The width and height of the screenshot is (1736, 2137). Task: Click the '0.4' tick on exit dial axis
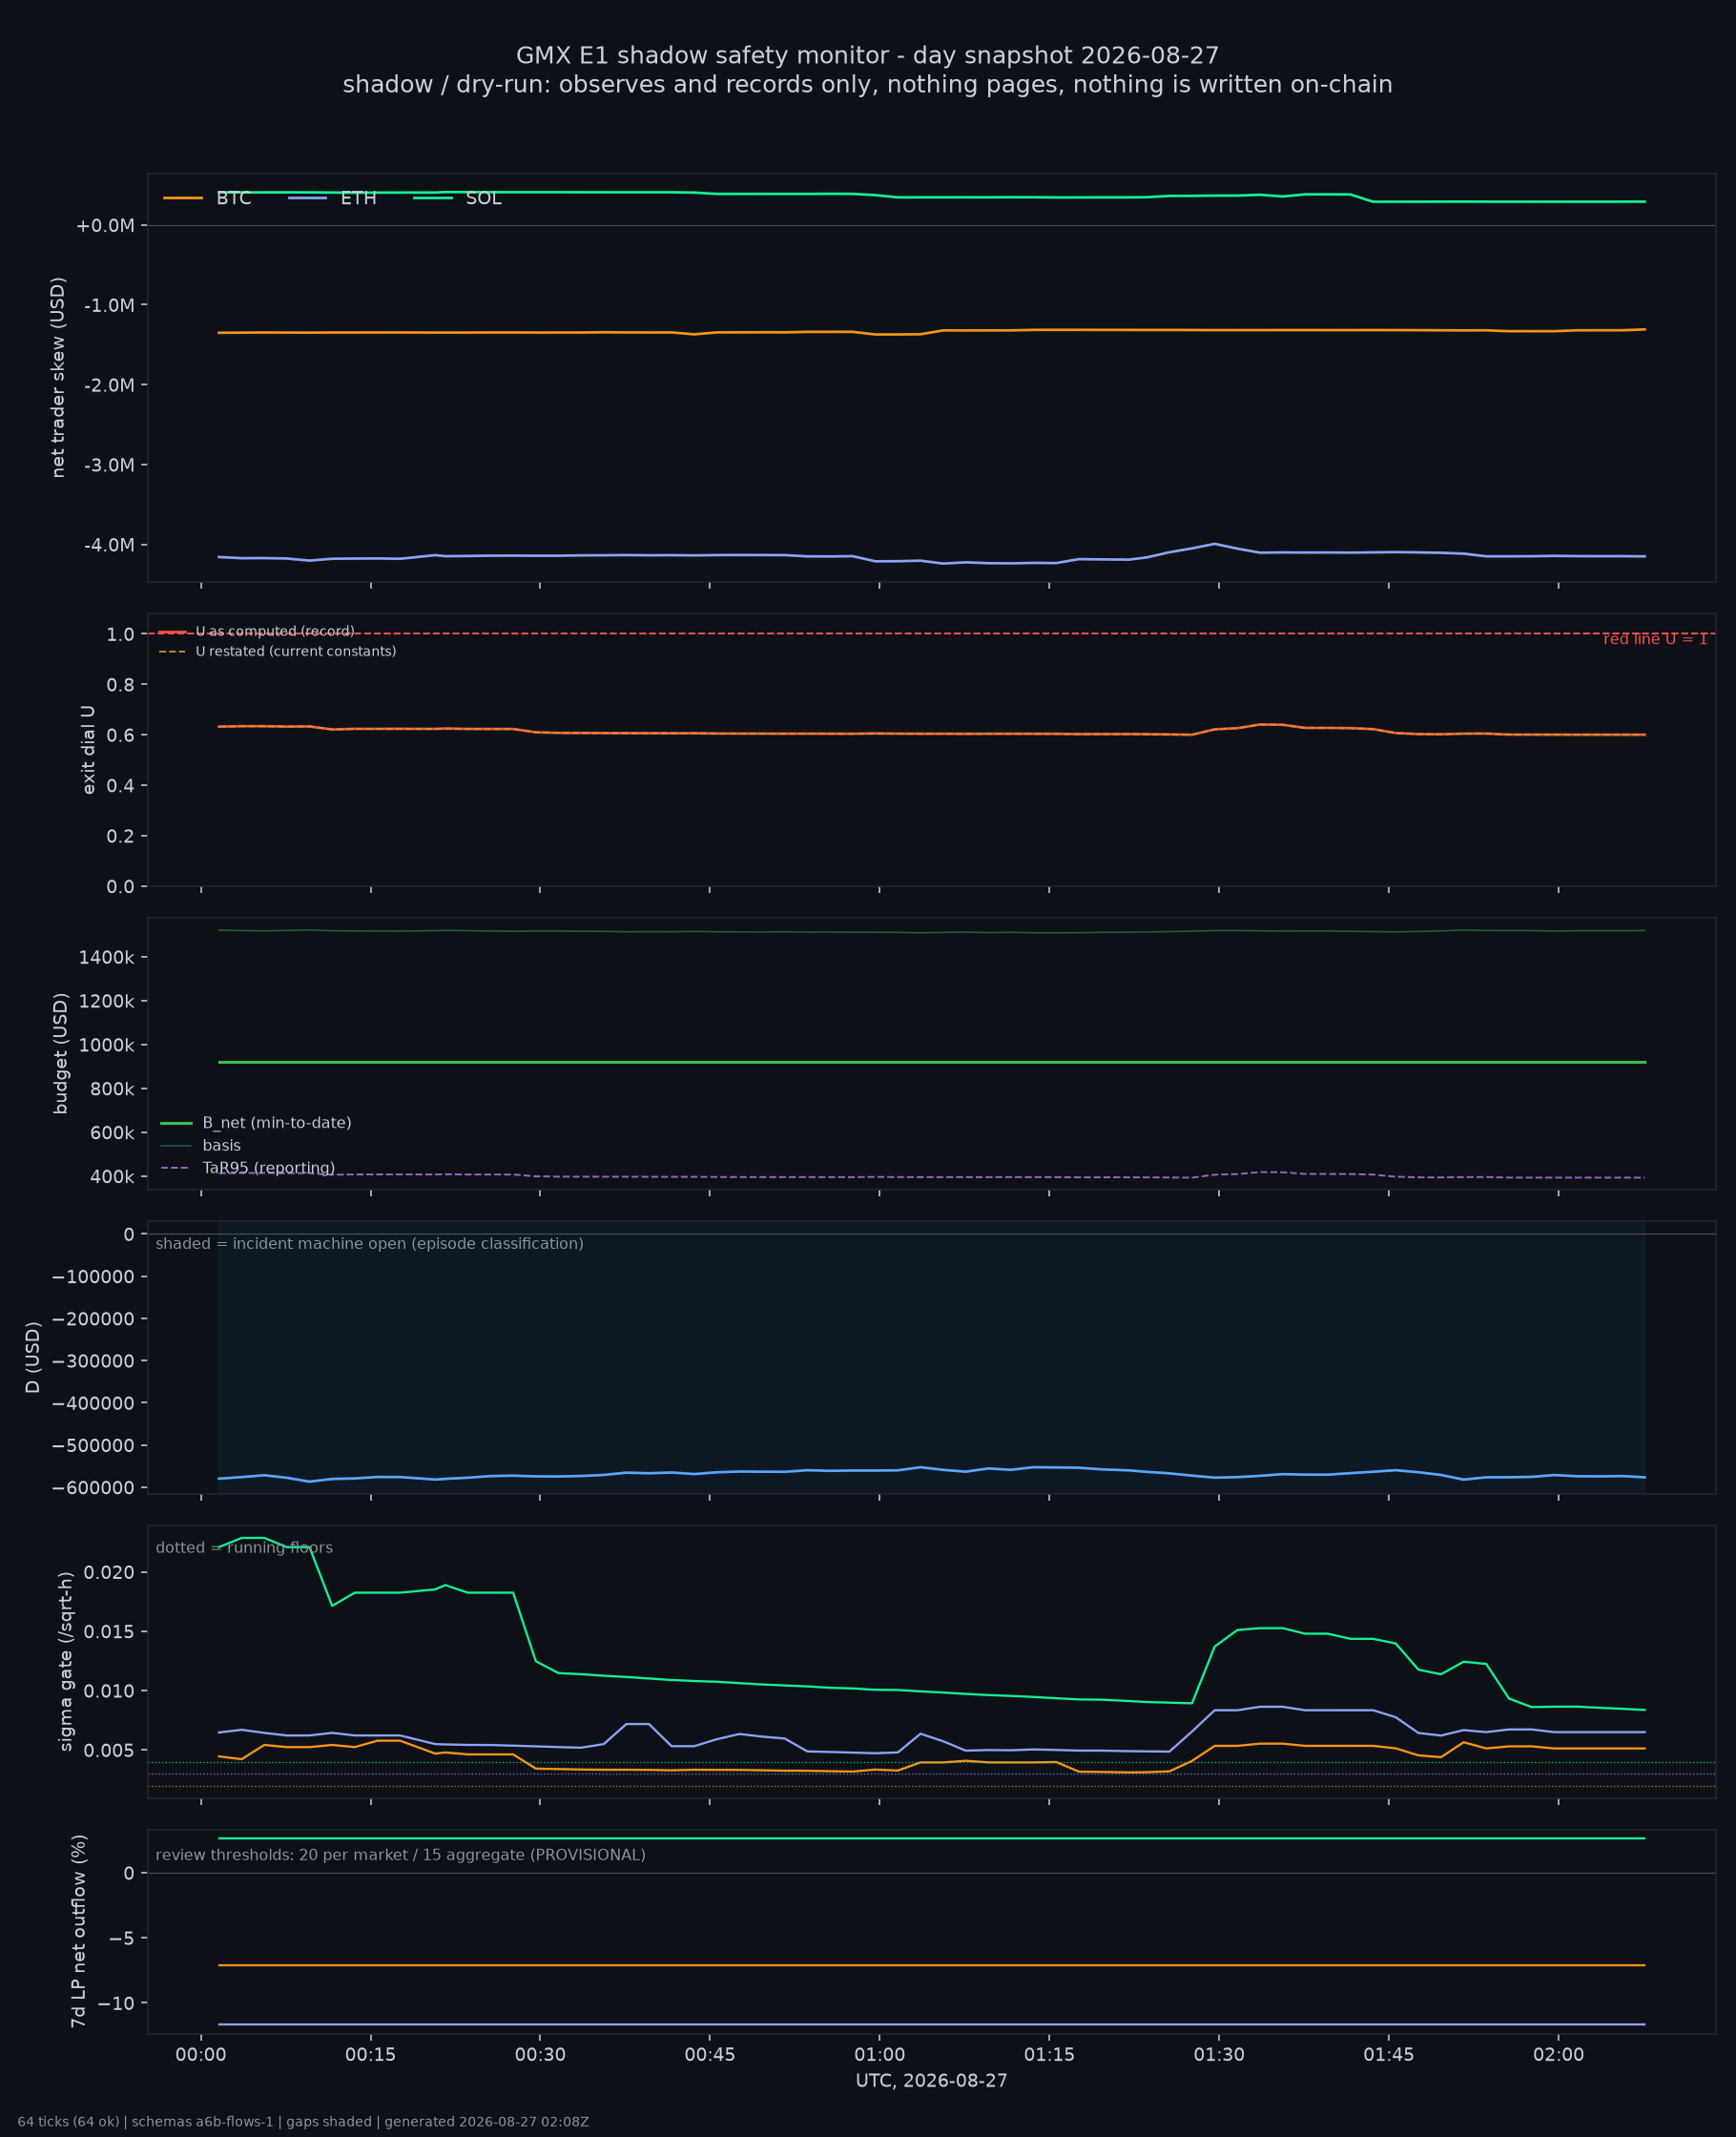pyautogui.click(x=120, y=786)
